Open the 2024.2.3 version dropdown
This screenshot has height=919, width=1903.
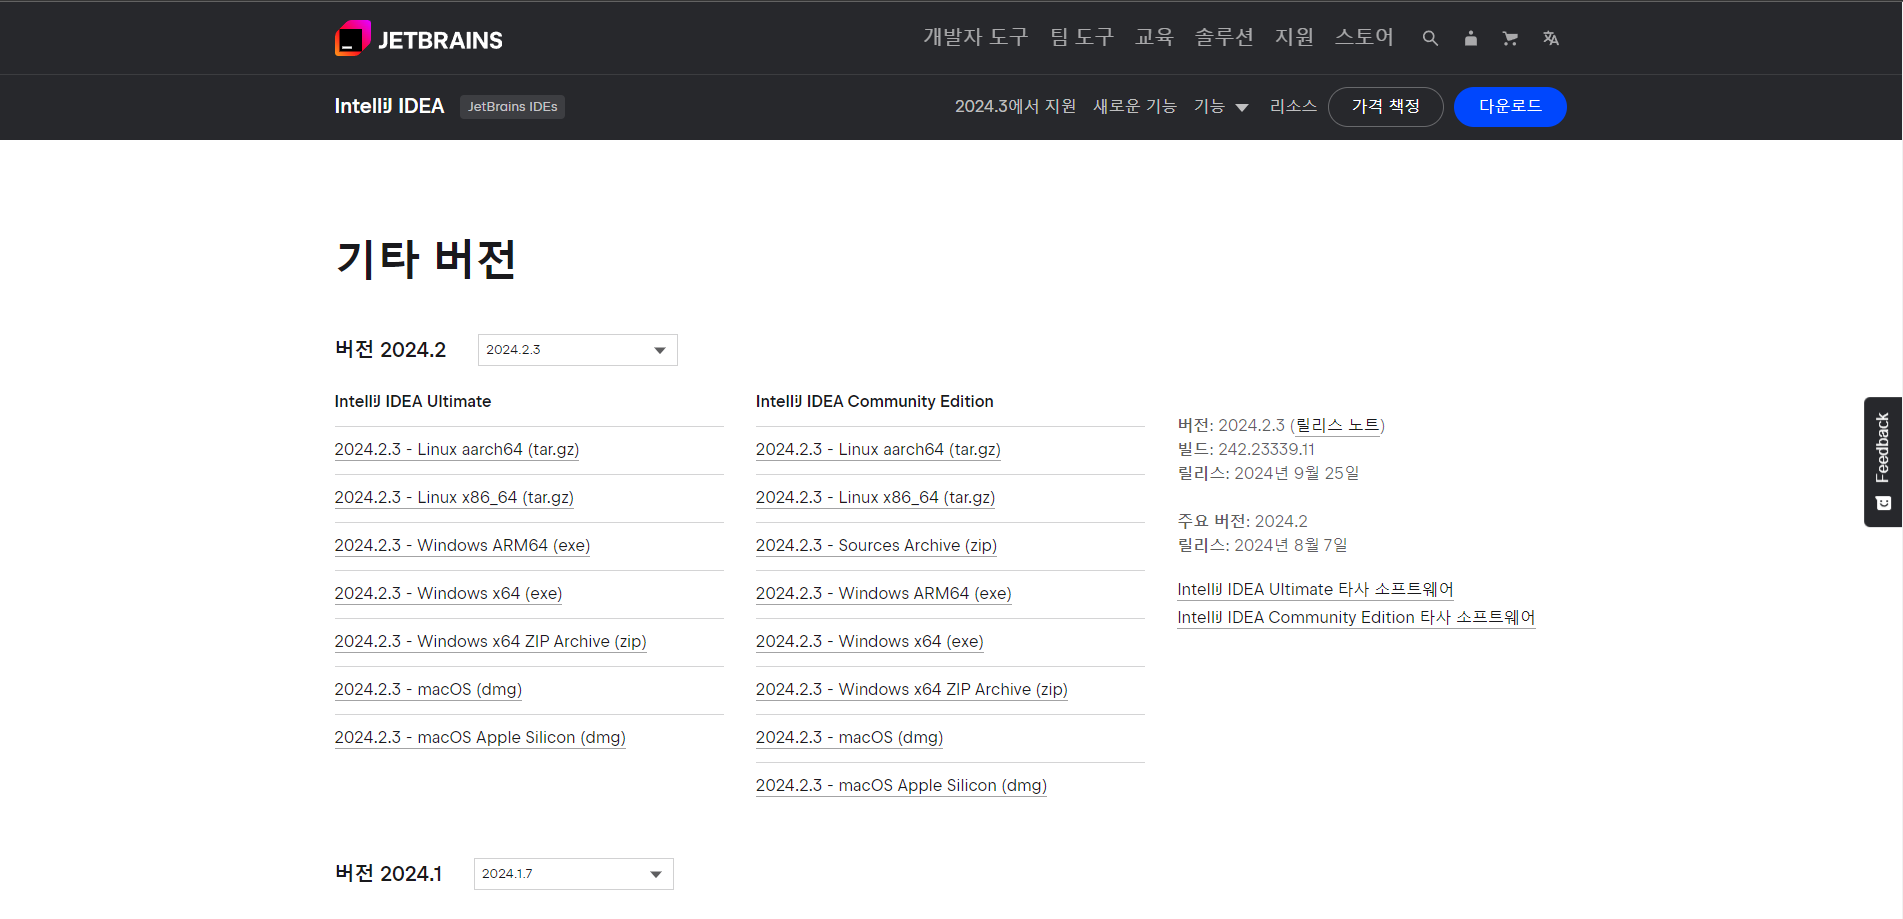[577, 350]
